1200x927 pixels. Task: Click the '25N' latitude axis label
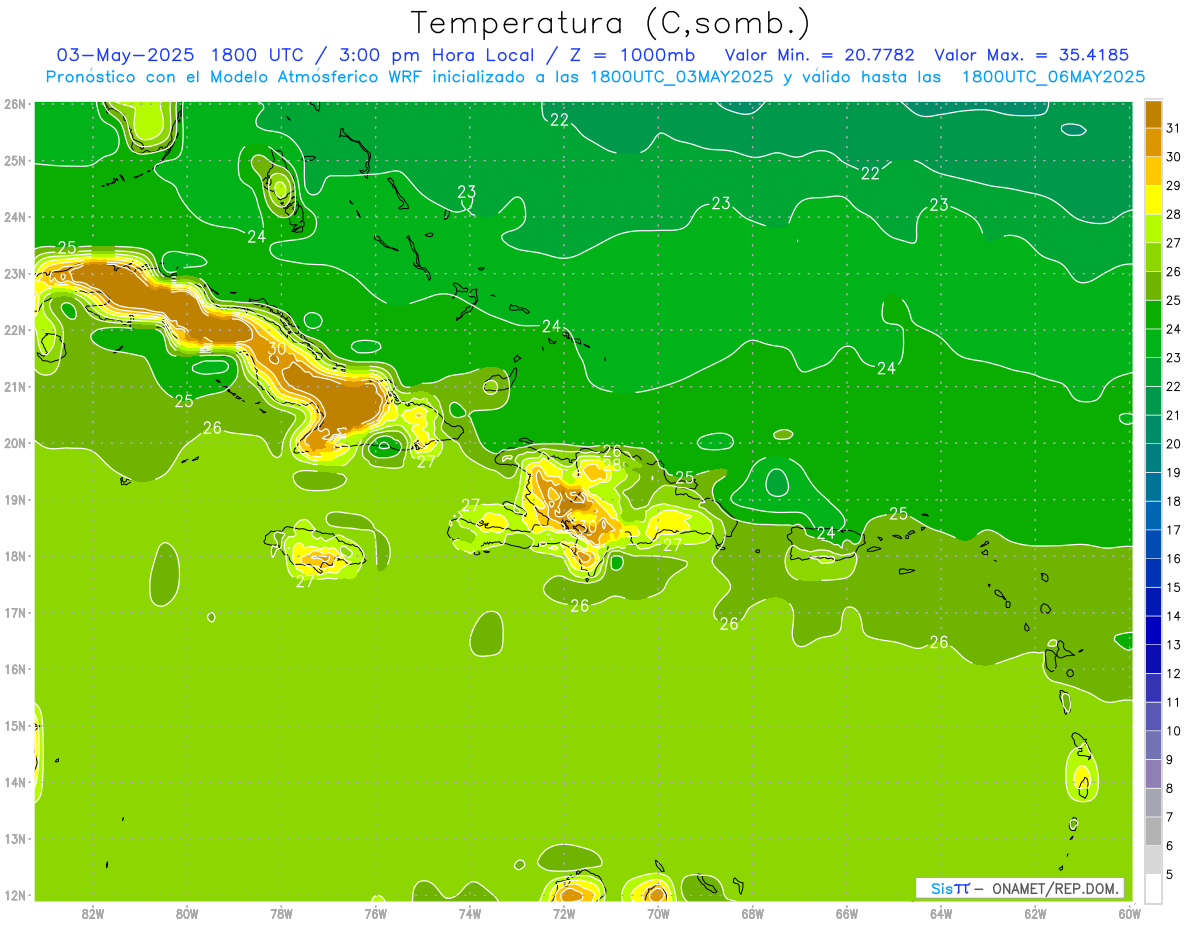click(14, 161)
